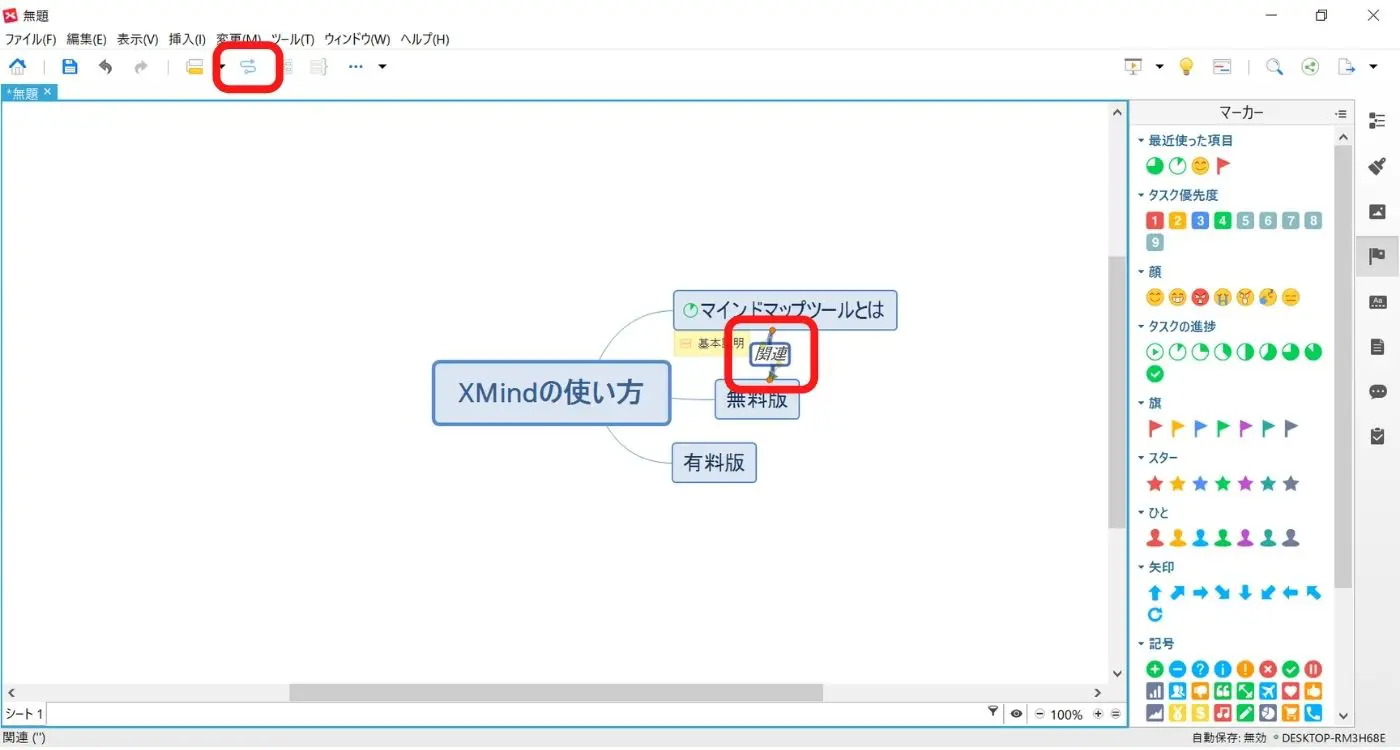Start slideshow presentation mode
The width and height of the screenshot is (1400, 750).
click(x=1133, y=66)
